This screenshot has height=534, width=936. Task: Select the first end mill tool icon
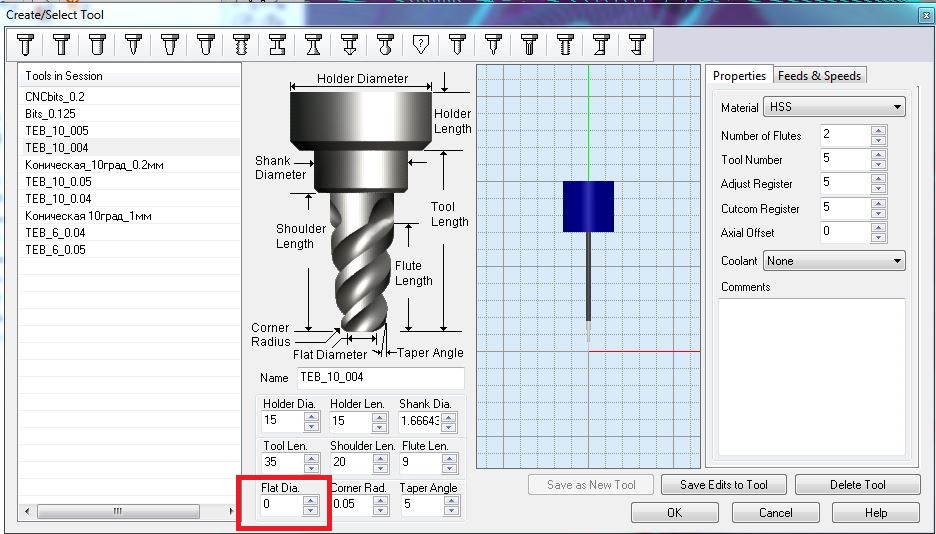[x=25, y=44]
